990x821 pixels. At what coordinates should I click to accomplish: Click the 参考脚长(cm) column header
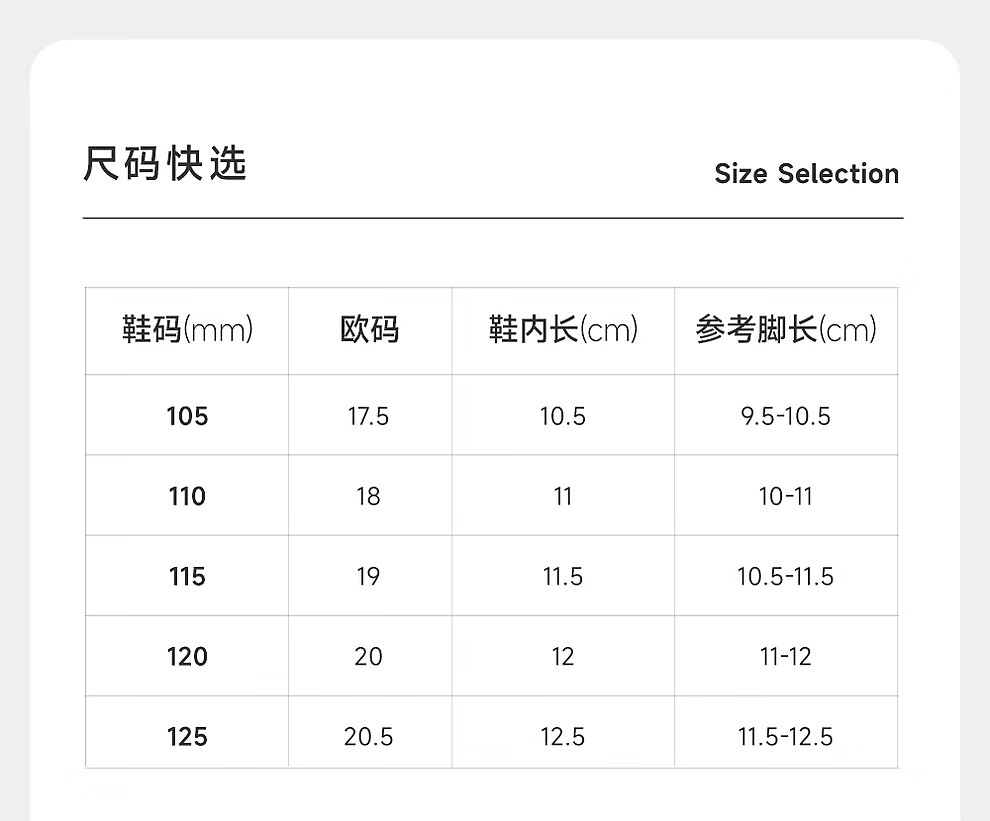point(785,330)
